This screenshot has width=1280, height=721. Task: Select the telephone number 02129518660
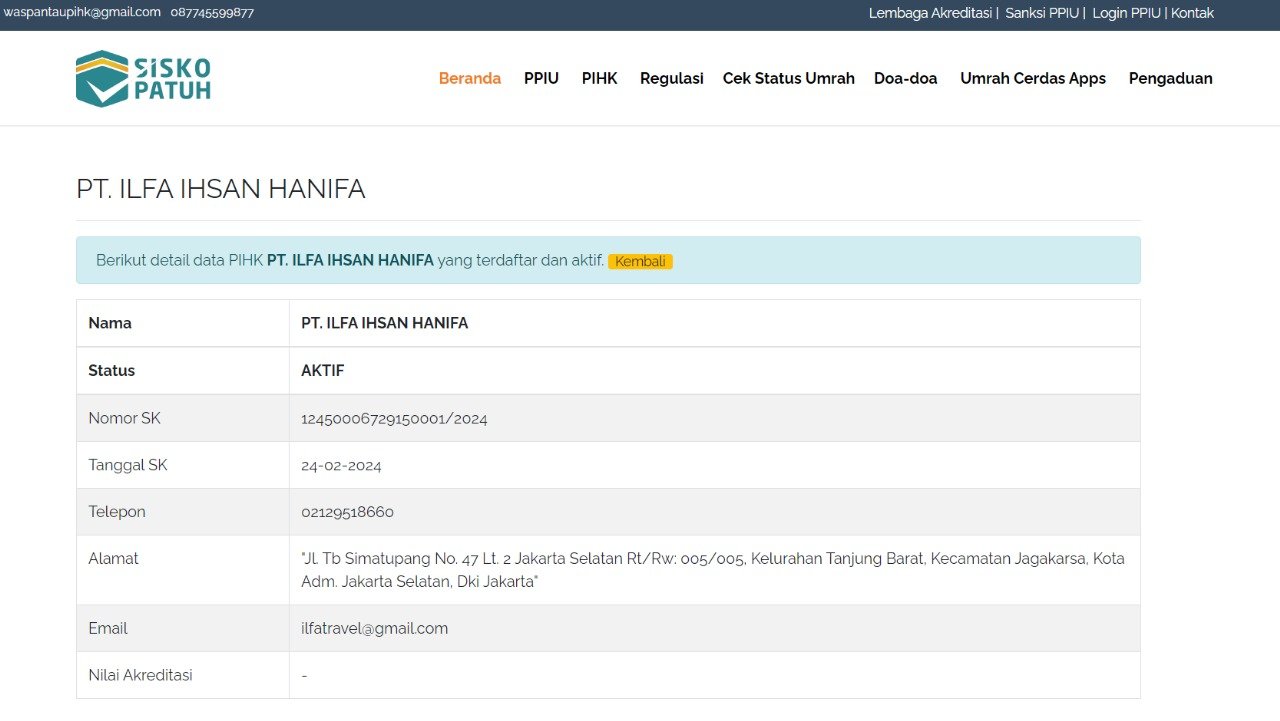[x=347, y=512]
